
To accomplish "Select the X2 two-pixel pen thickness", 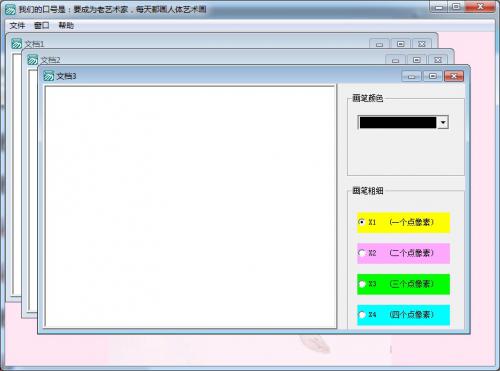I will click(x=403, y=253).
